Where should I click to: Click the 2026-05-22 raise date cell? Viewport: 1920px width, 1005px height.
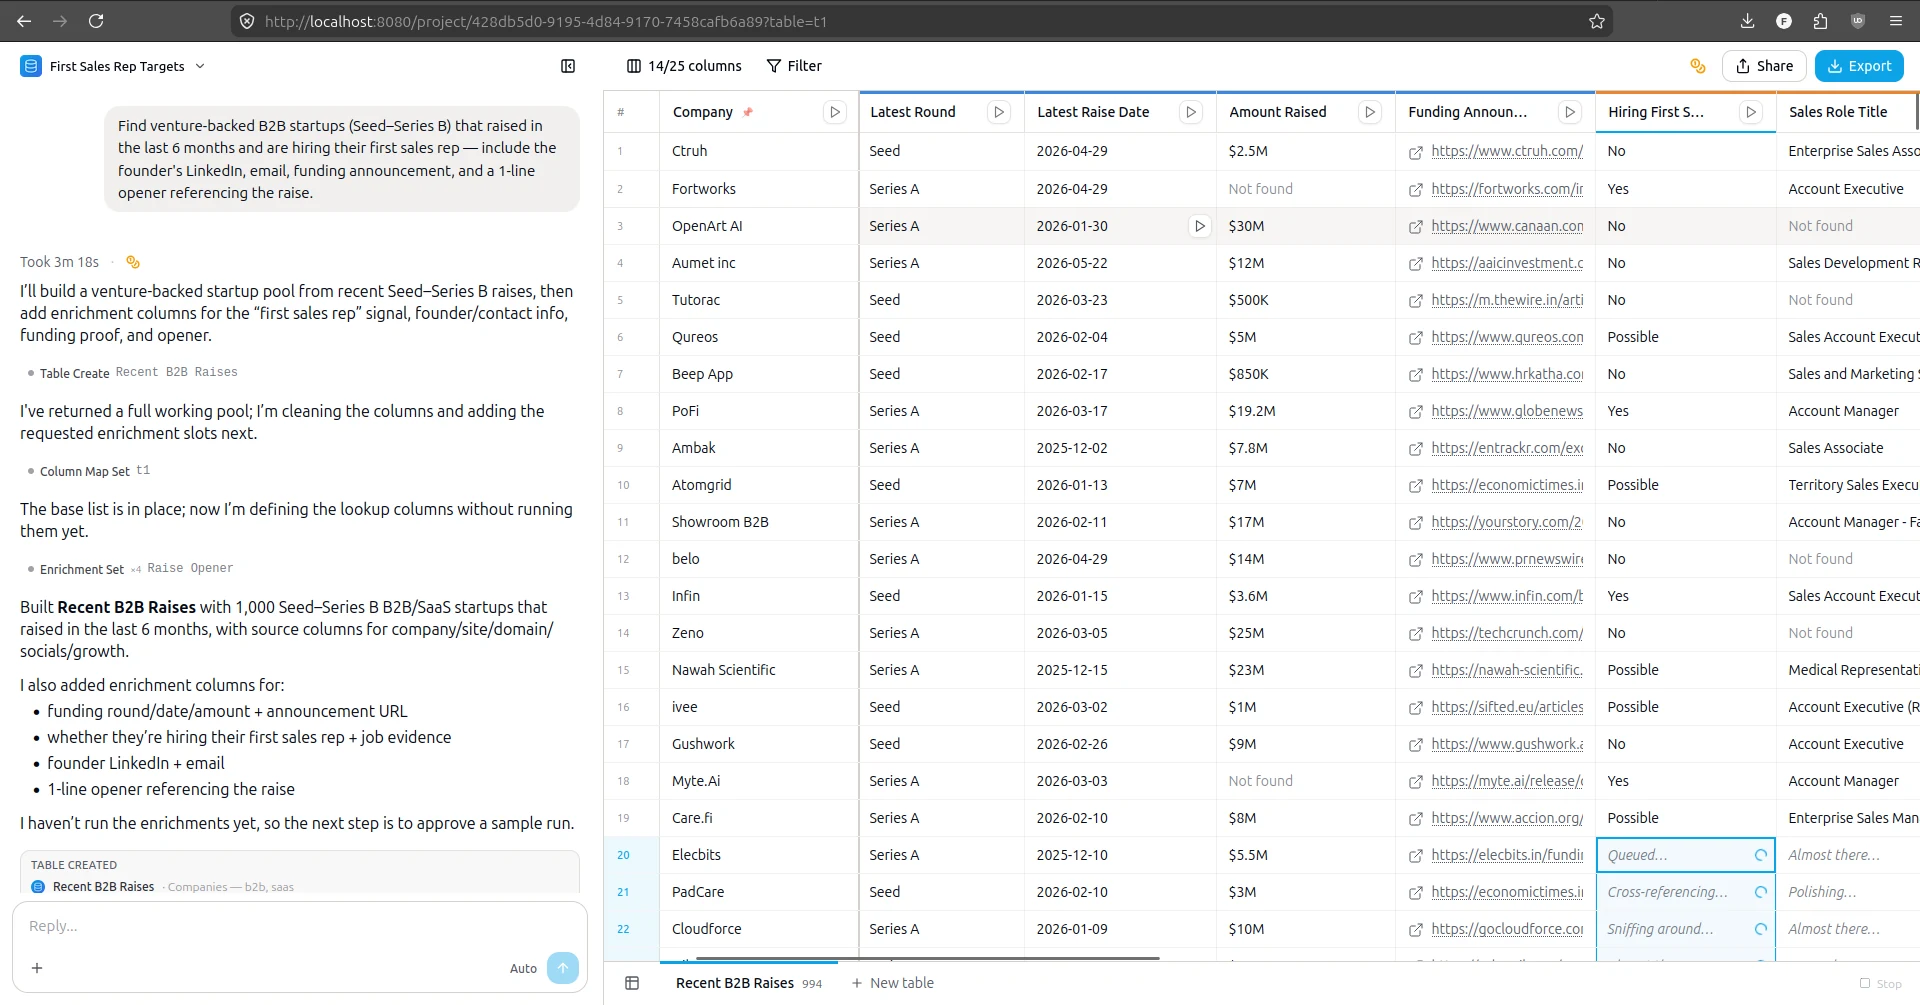tap(1120, 263)
